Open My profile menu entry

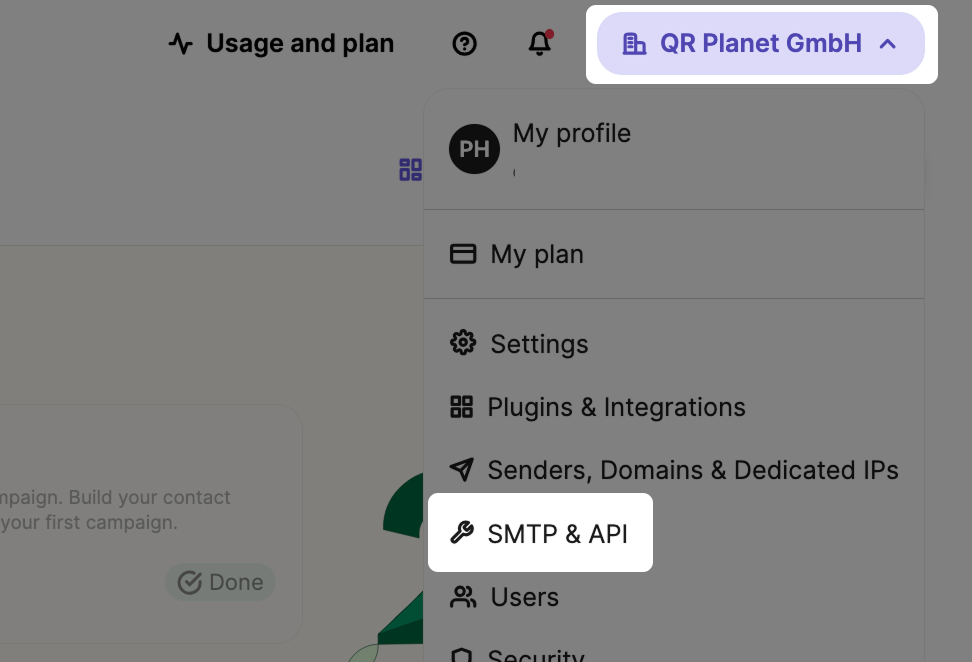pyautogui.click(x=571, y=134)
